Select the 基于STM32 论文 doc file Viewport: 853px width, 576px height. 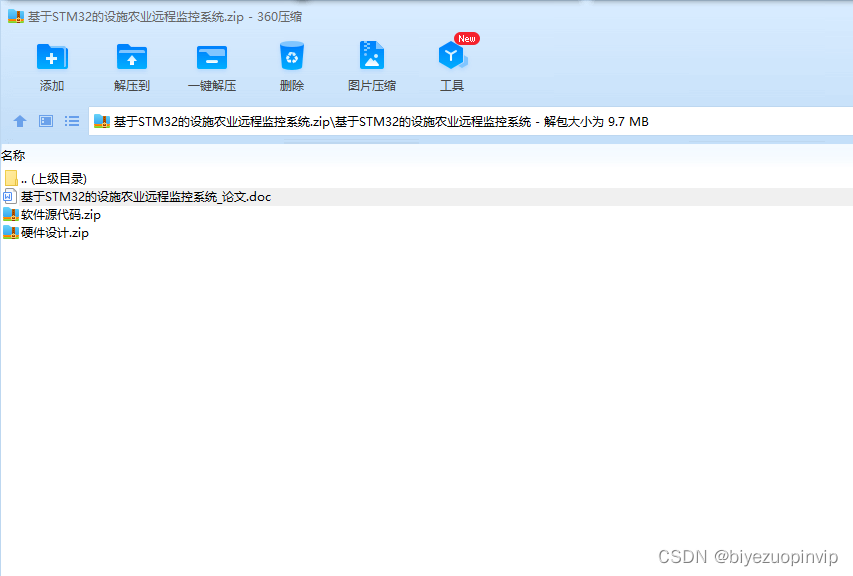click(x=145, y=196)
